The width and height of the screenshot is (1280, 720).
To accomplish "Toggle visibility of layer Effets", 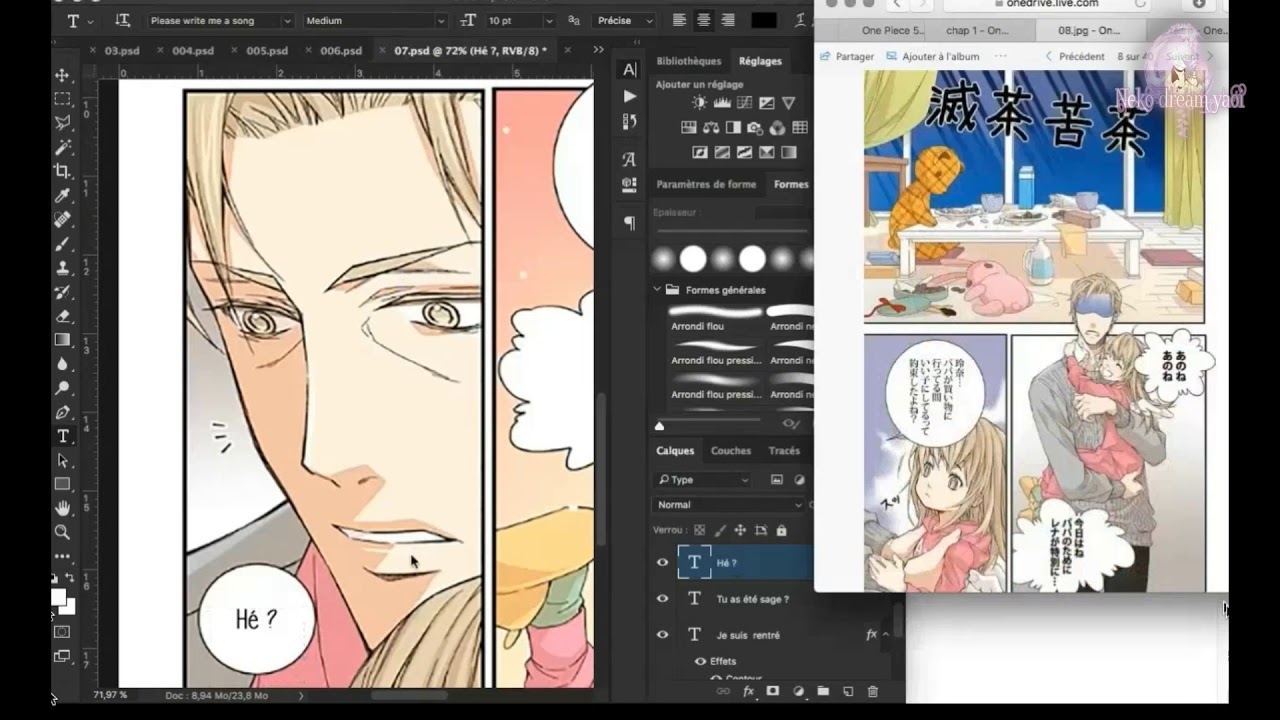I will click(x=700, y=661).
